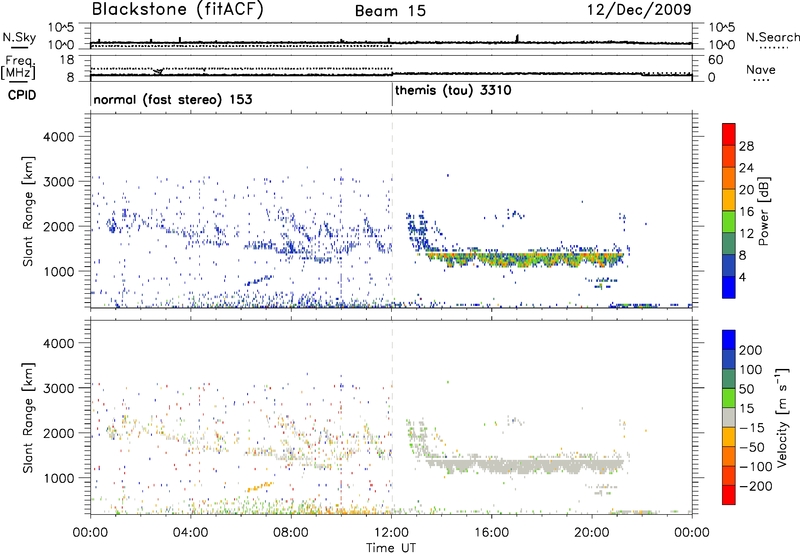Click the 'Velocity [m s⁻¹]' colorbar label

(x=781, y=417)
